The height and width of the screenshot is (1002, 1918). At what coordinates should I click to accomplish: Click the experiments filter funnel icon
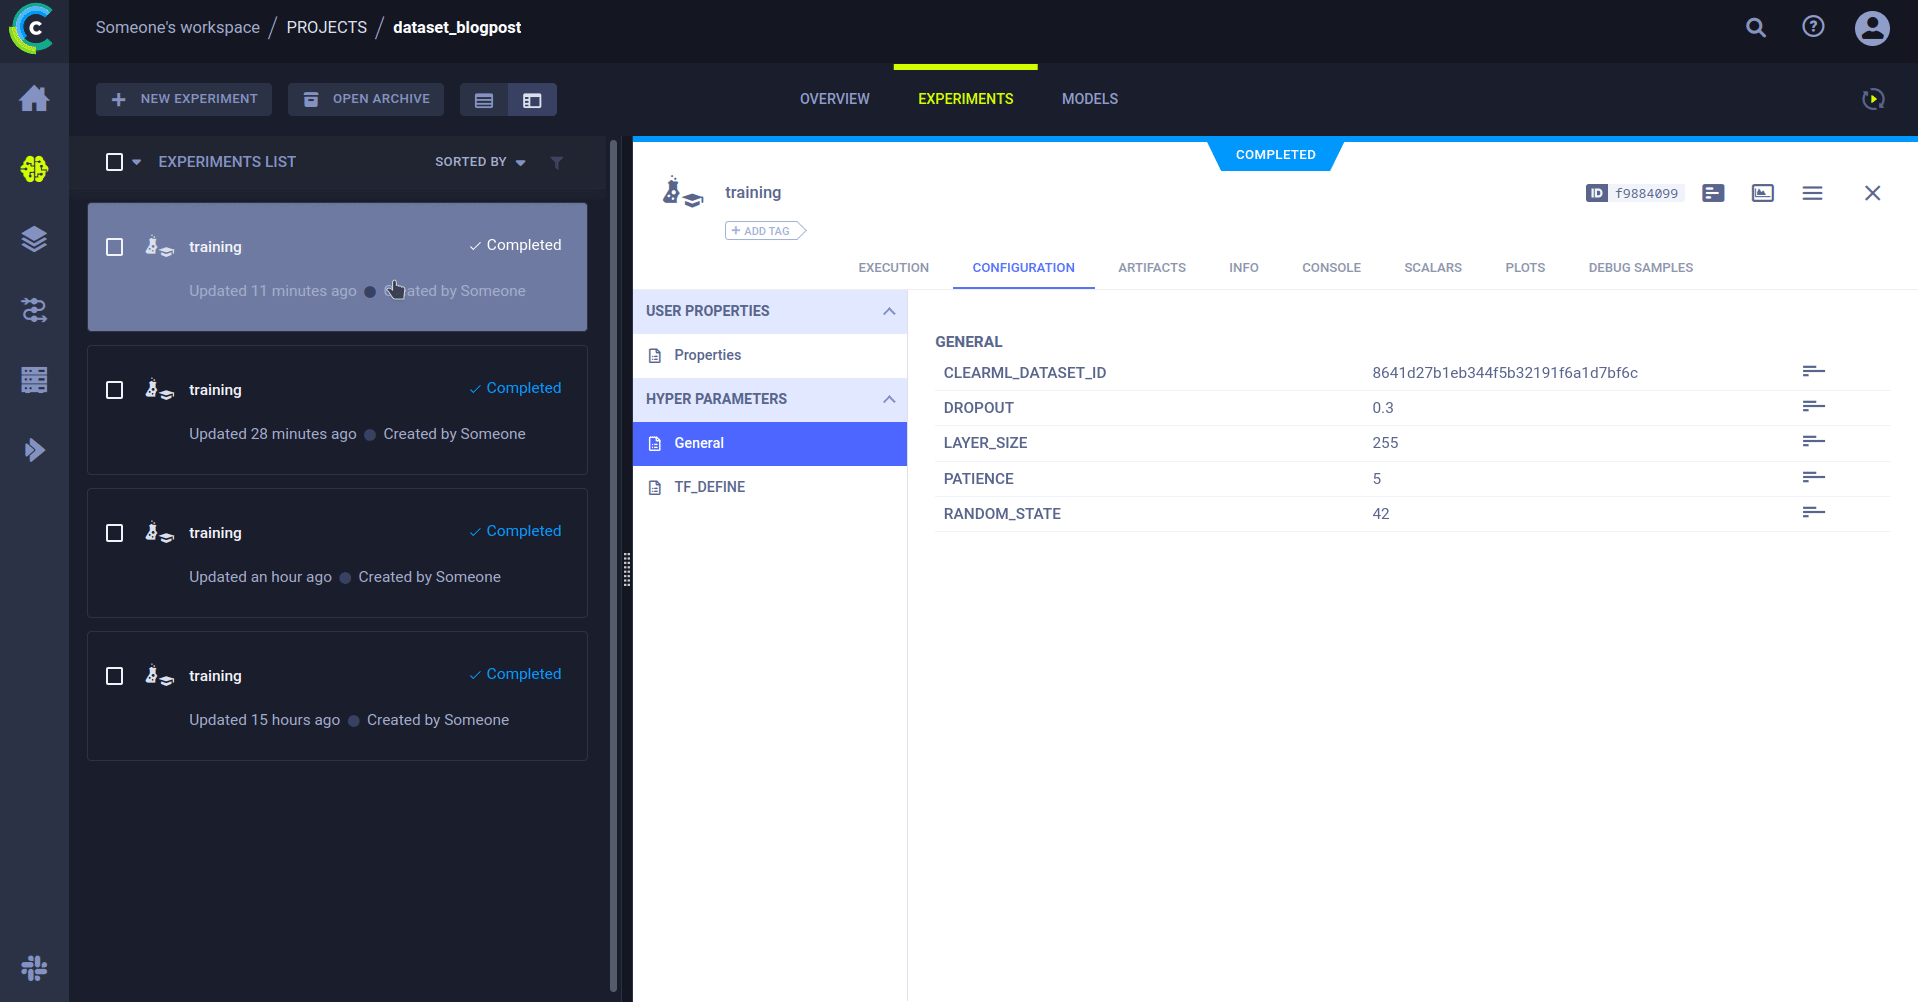(557, 162)
